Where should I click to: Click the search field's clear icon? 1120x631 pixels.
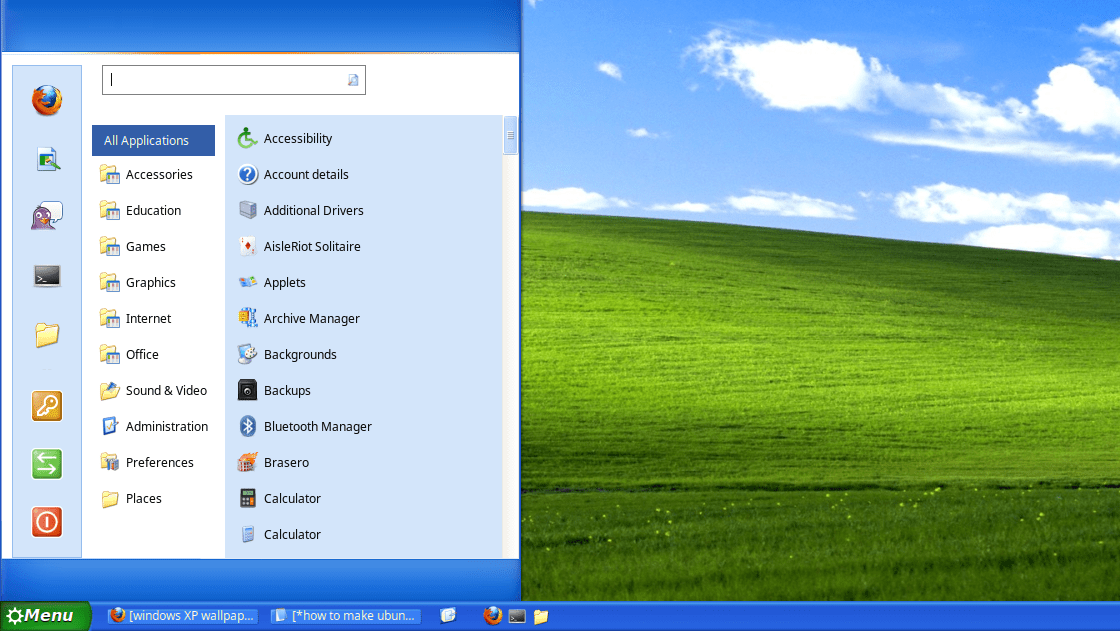[x=353, y=80]
